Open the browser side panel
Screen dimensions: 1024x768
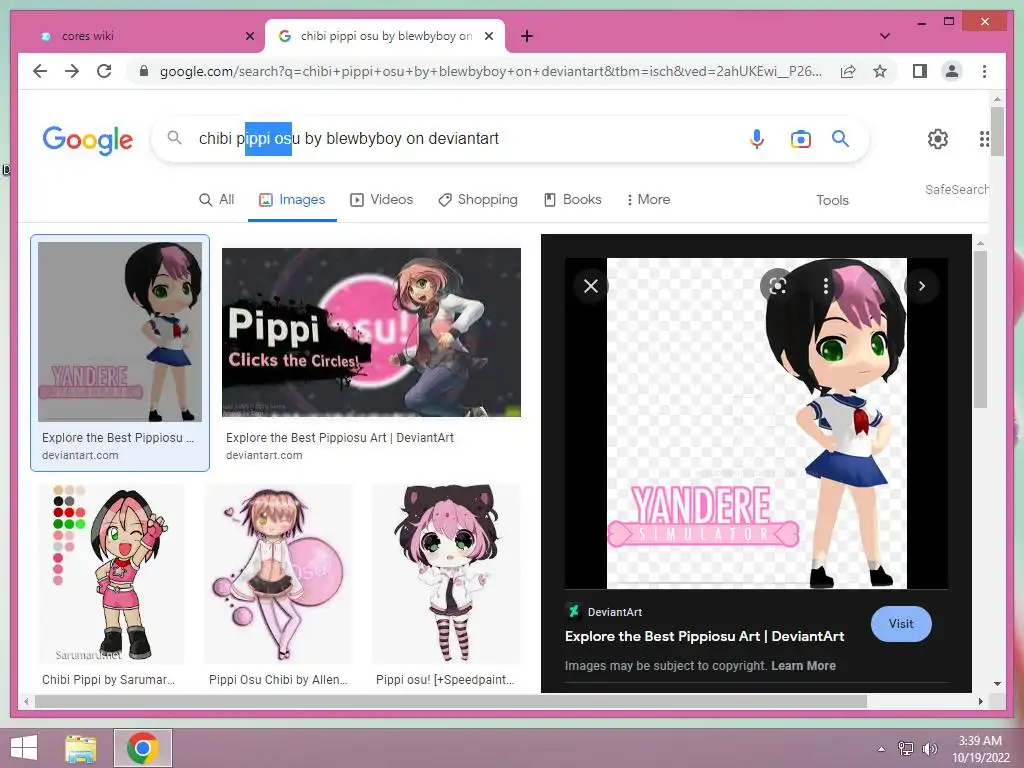tap(920, 71)
